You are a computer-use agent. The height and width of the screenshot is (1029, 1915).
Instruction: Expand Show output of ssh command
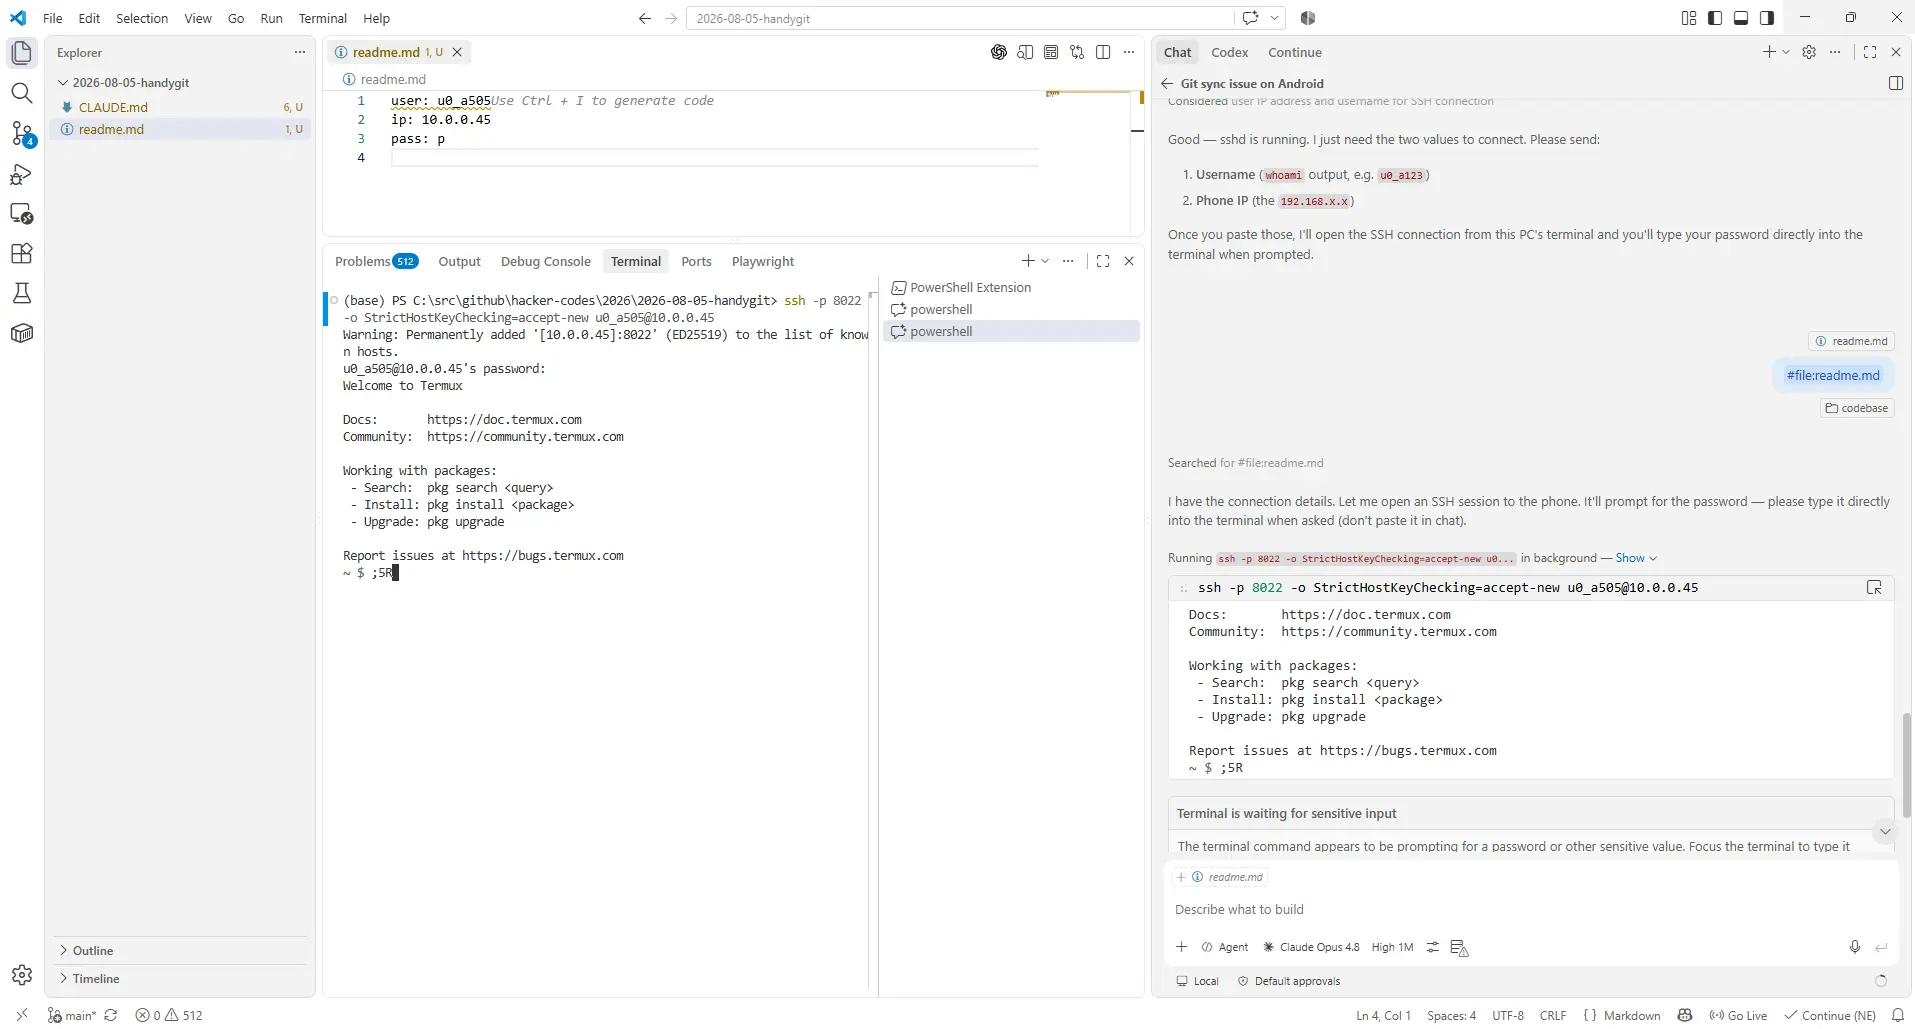point(1636,558)
